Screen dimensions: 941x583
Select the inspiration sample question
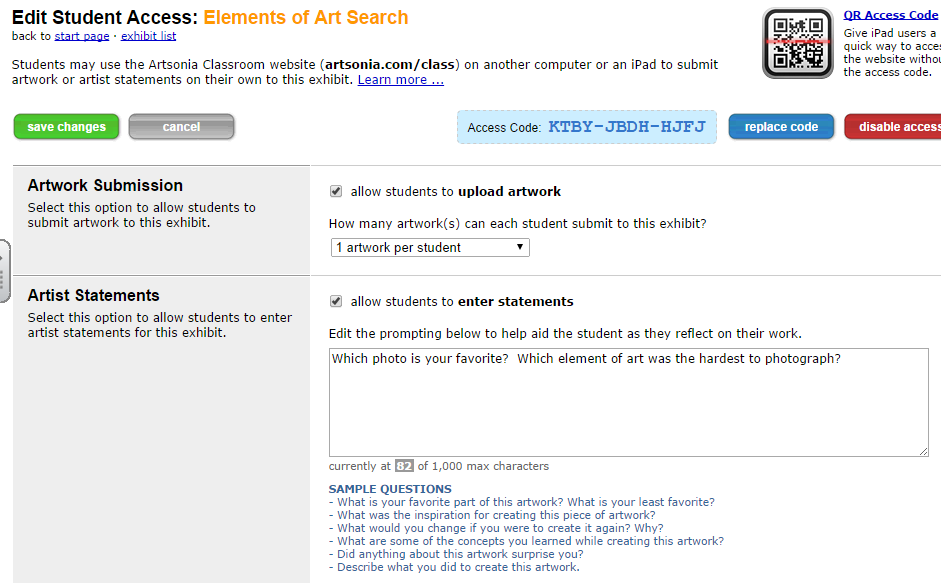click(x=492, y=515)
